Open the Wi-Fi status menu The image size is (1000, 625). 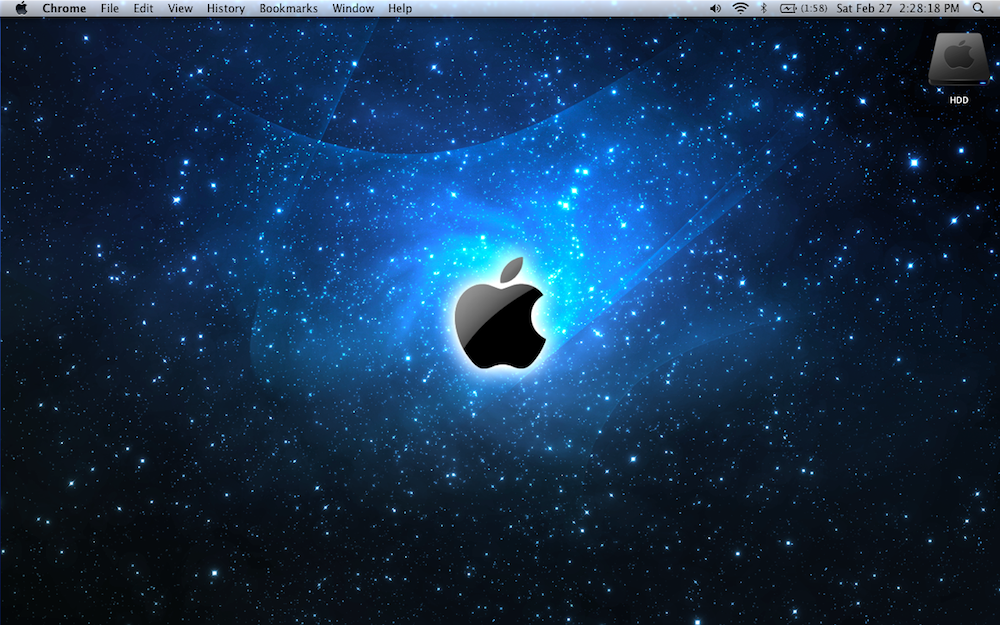tap(740, 8)
